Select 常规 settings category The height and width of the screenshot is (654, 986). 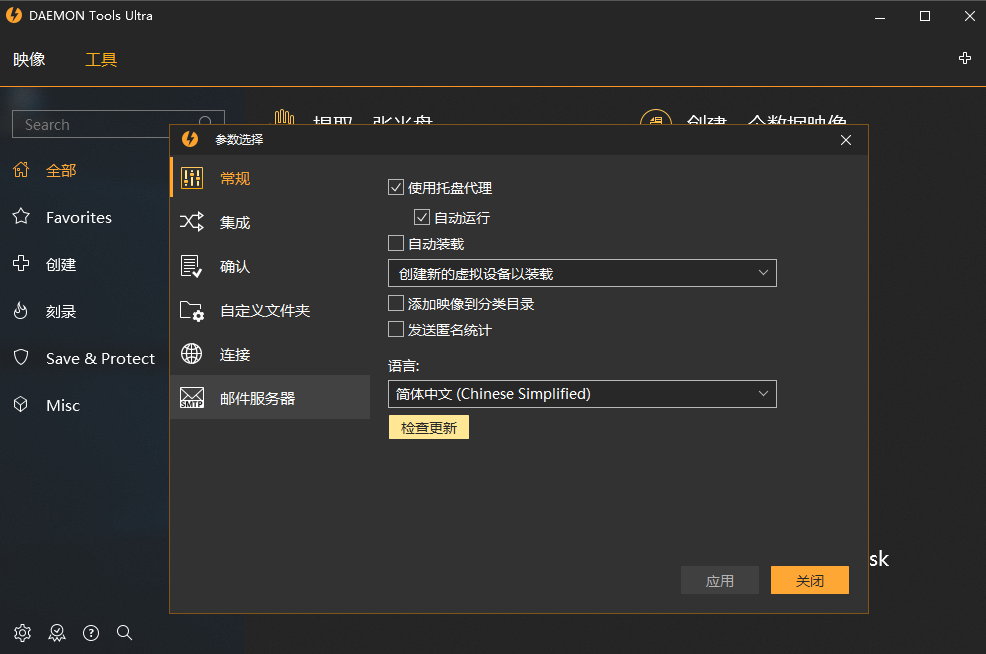[270, 178]
